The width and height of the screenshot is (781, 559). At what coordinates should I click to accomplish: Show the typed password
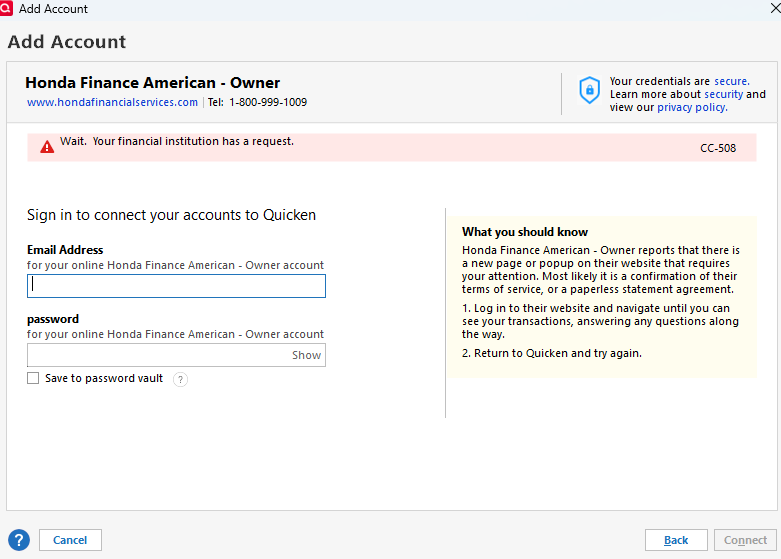[306, 355]
